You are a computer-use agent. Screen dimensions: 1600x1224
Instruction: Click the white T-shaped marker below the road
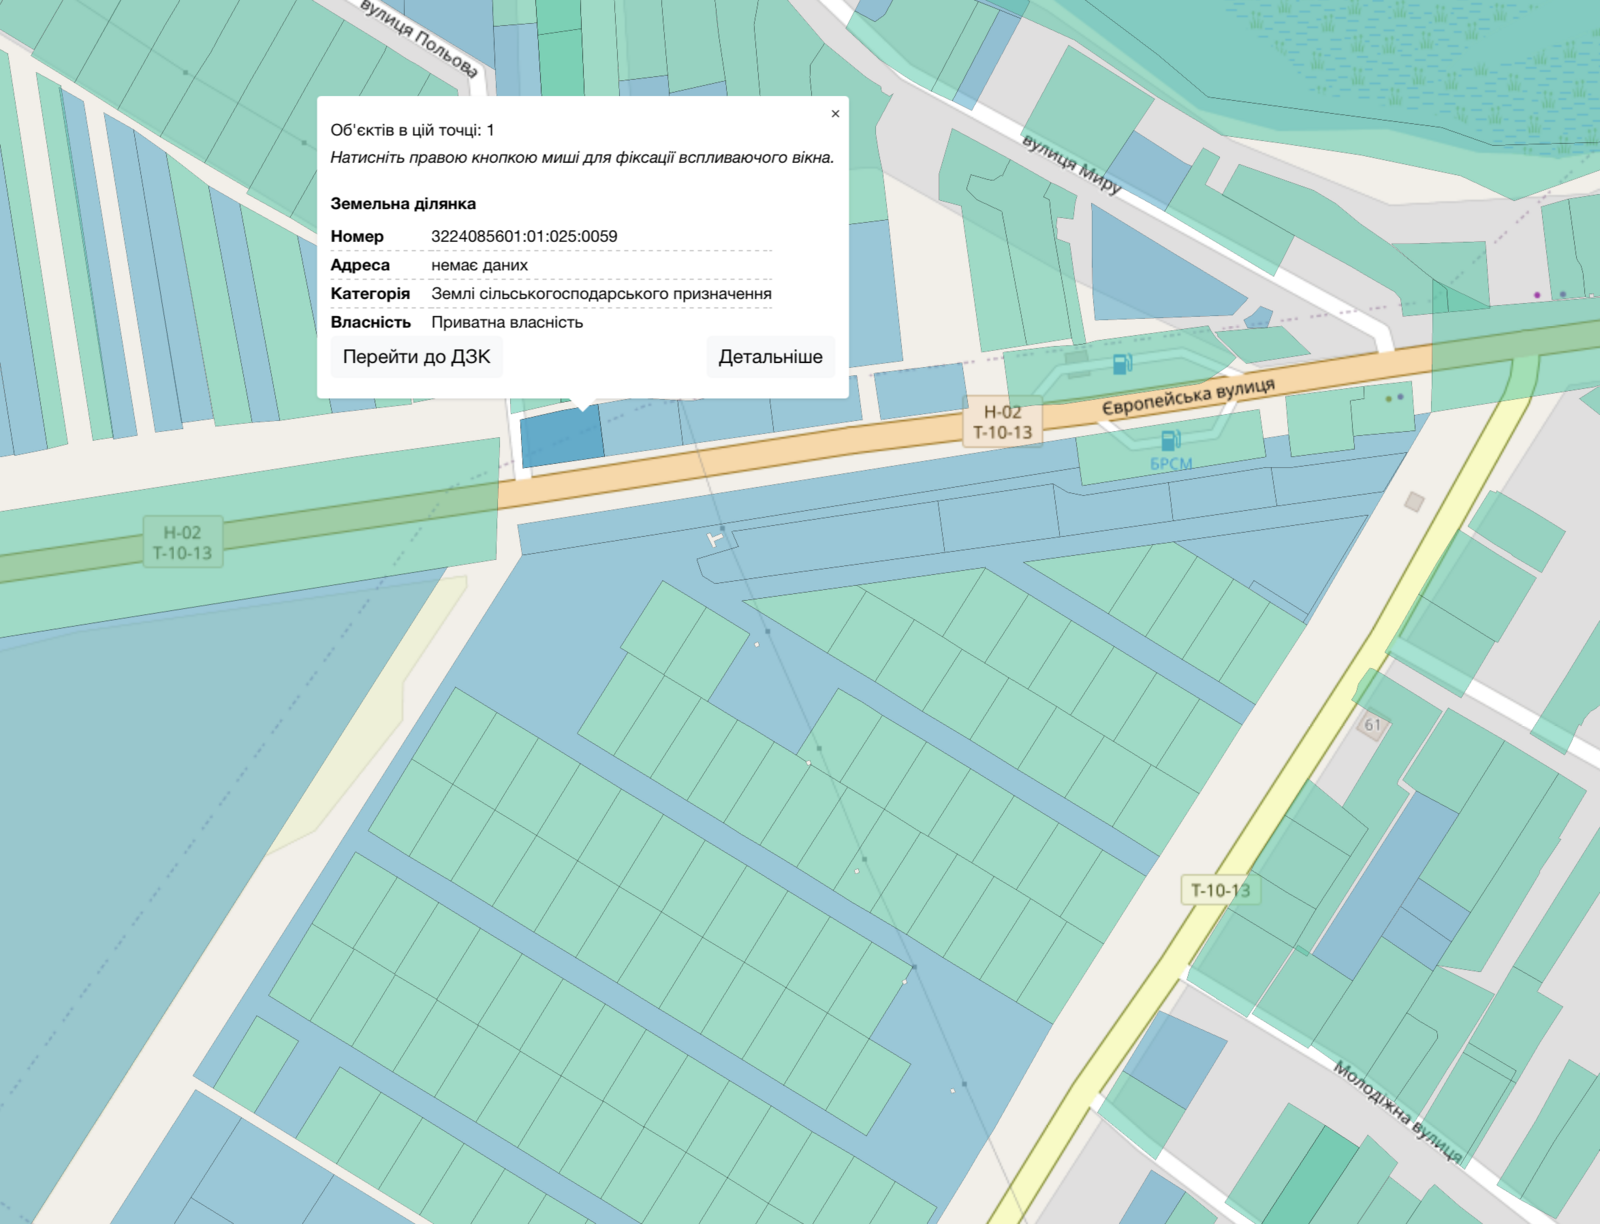[716, 540]
